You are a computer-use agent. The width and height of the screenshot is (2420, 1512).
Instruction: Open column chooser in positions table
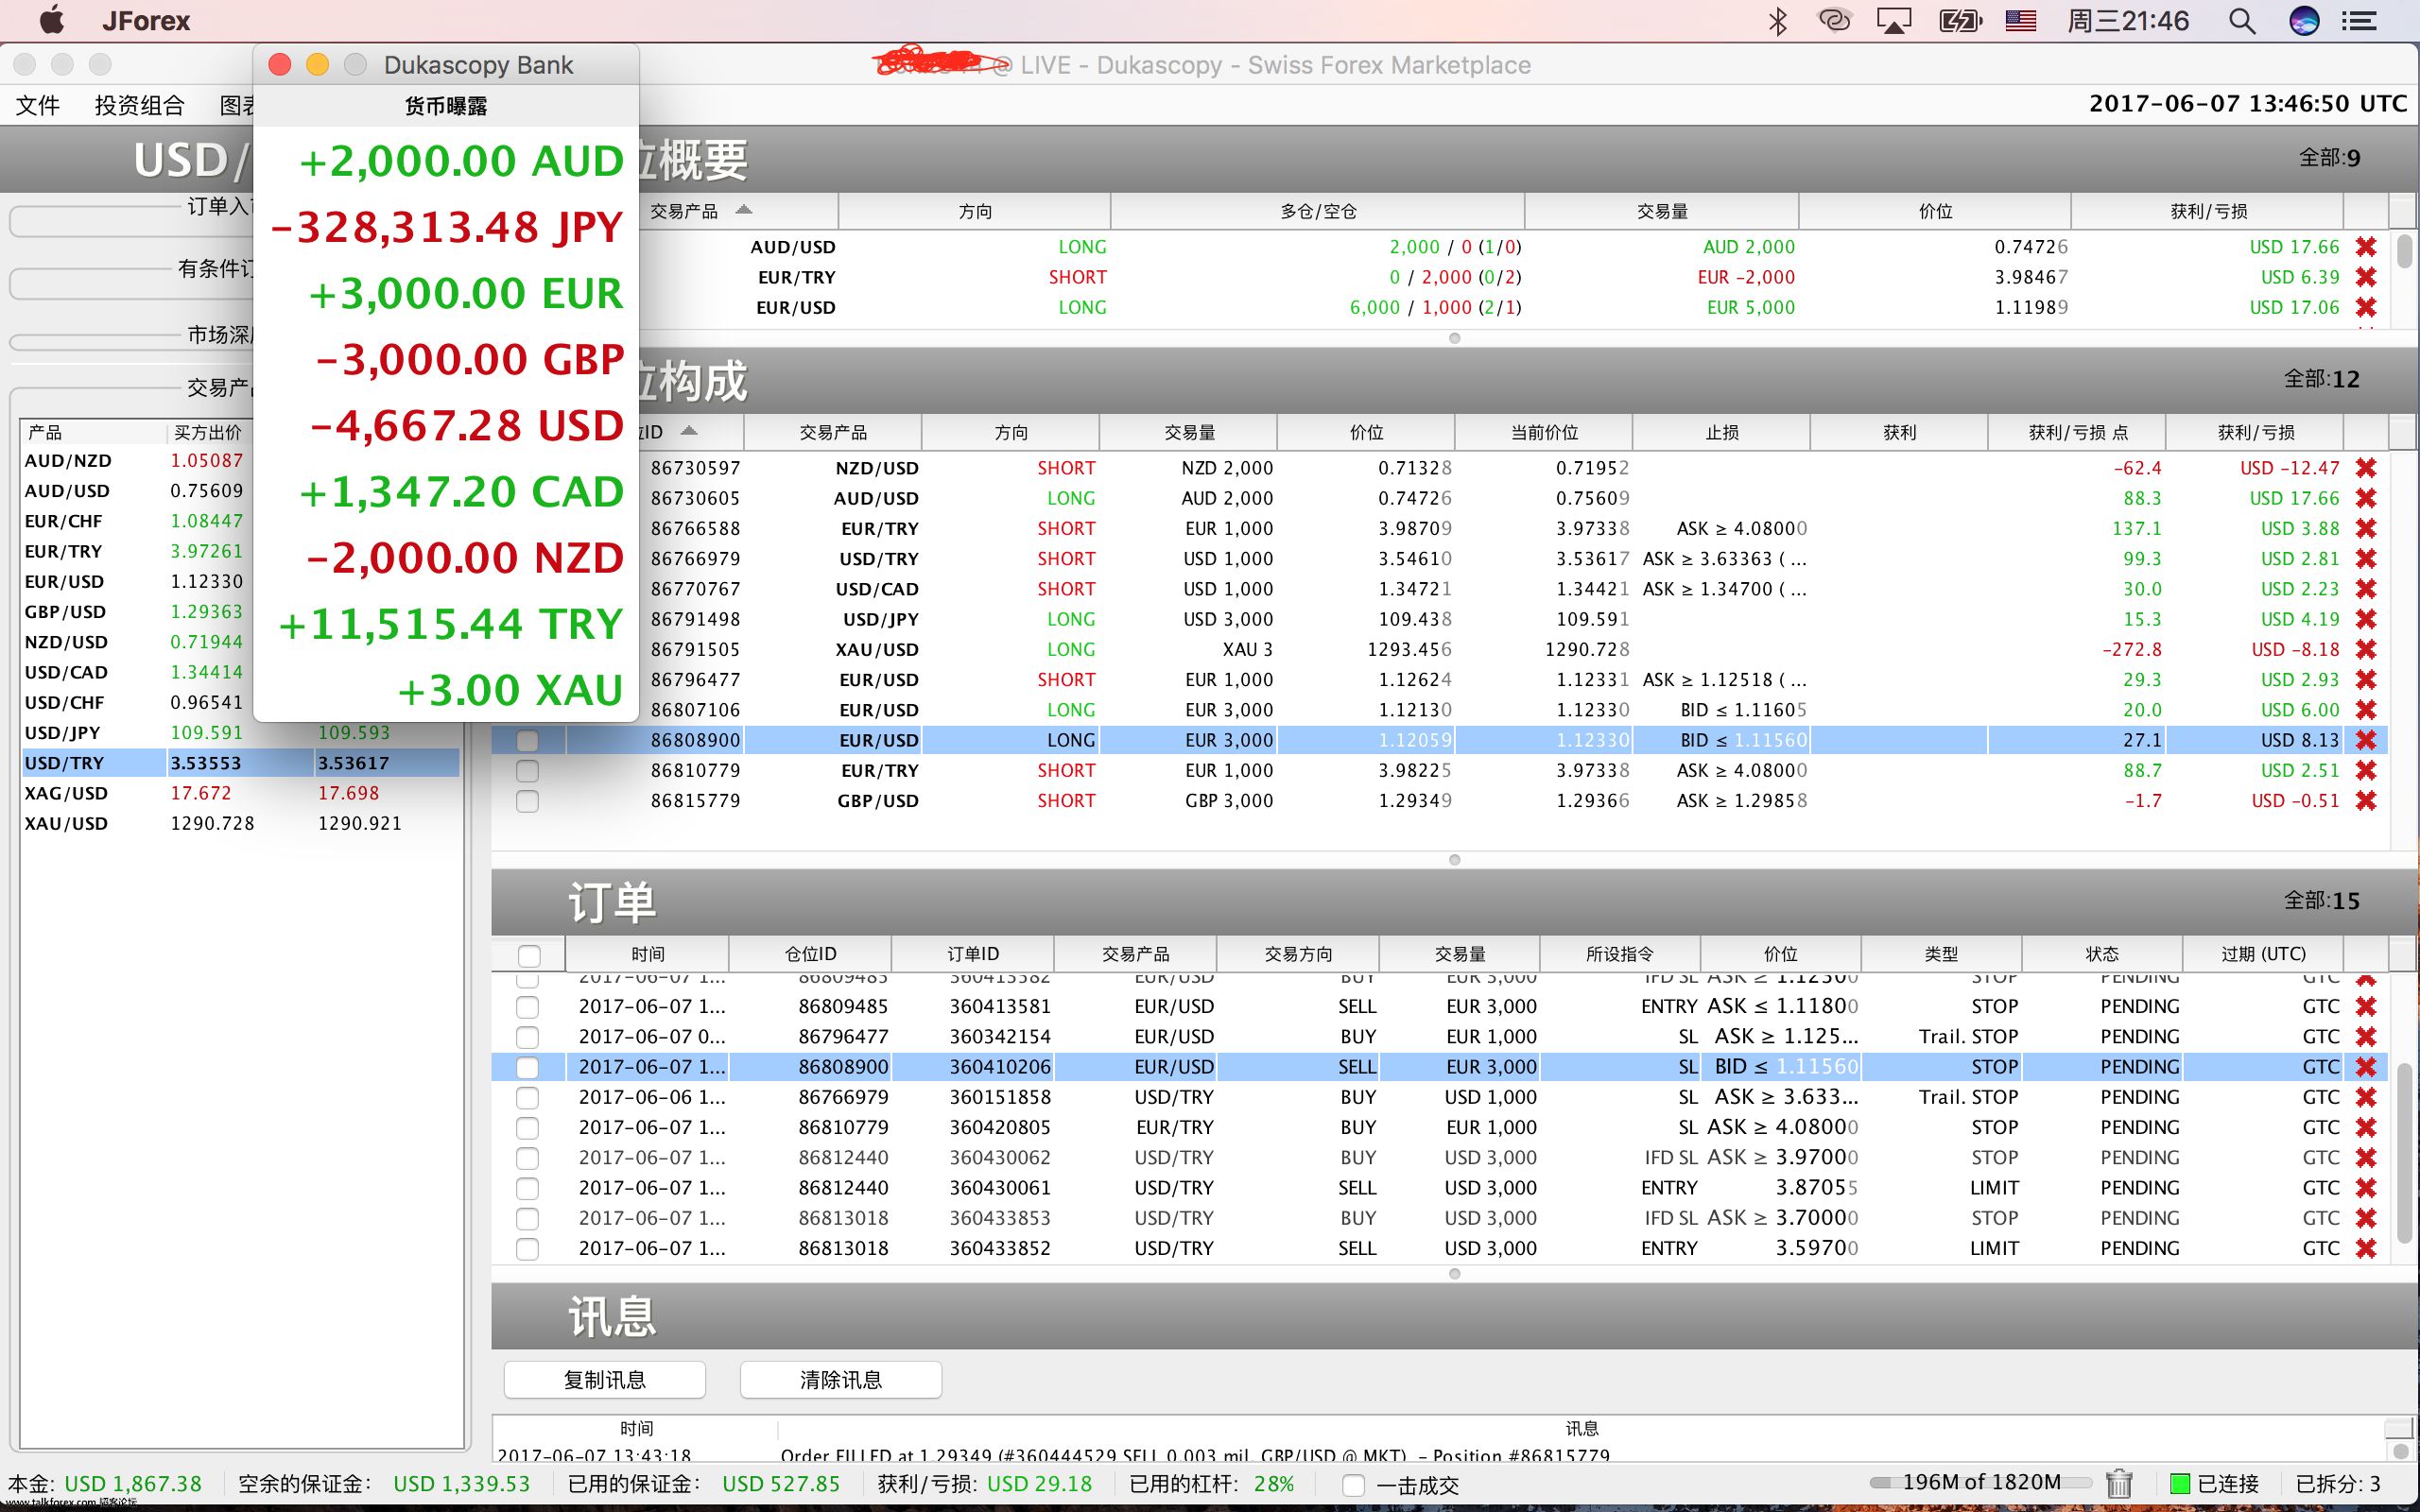click(x=2402, y=432)
